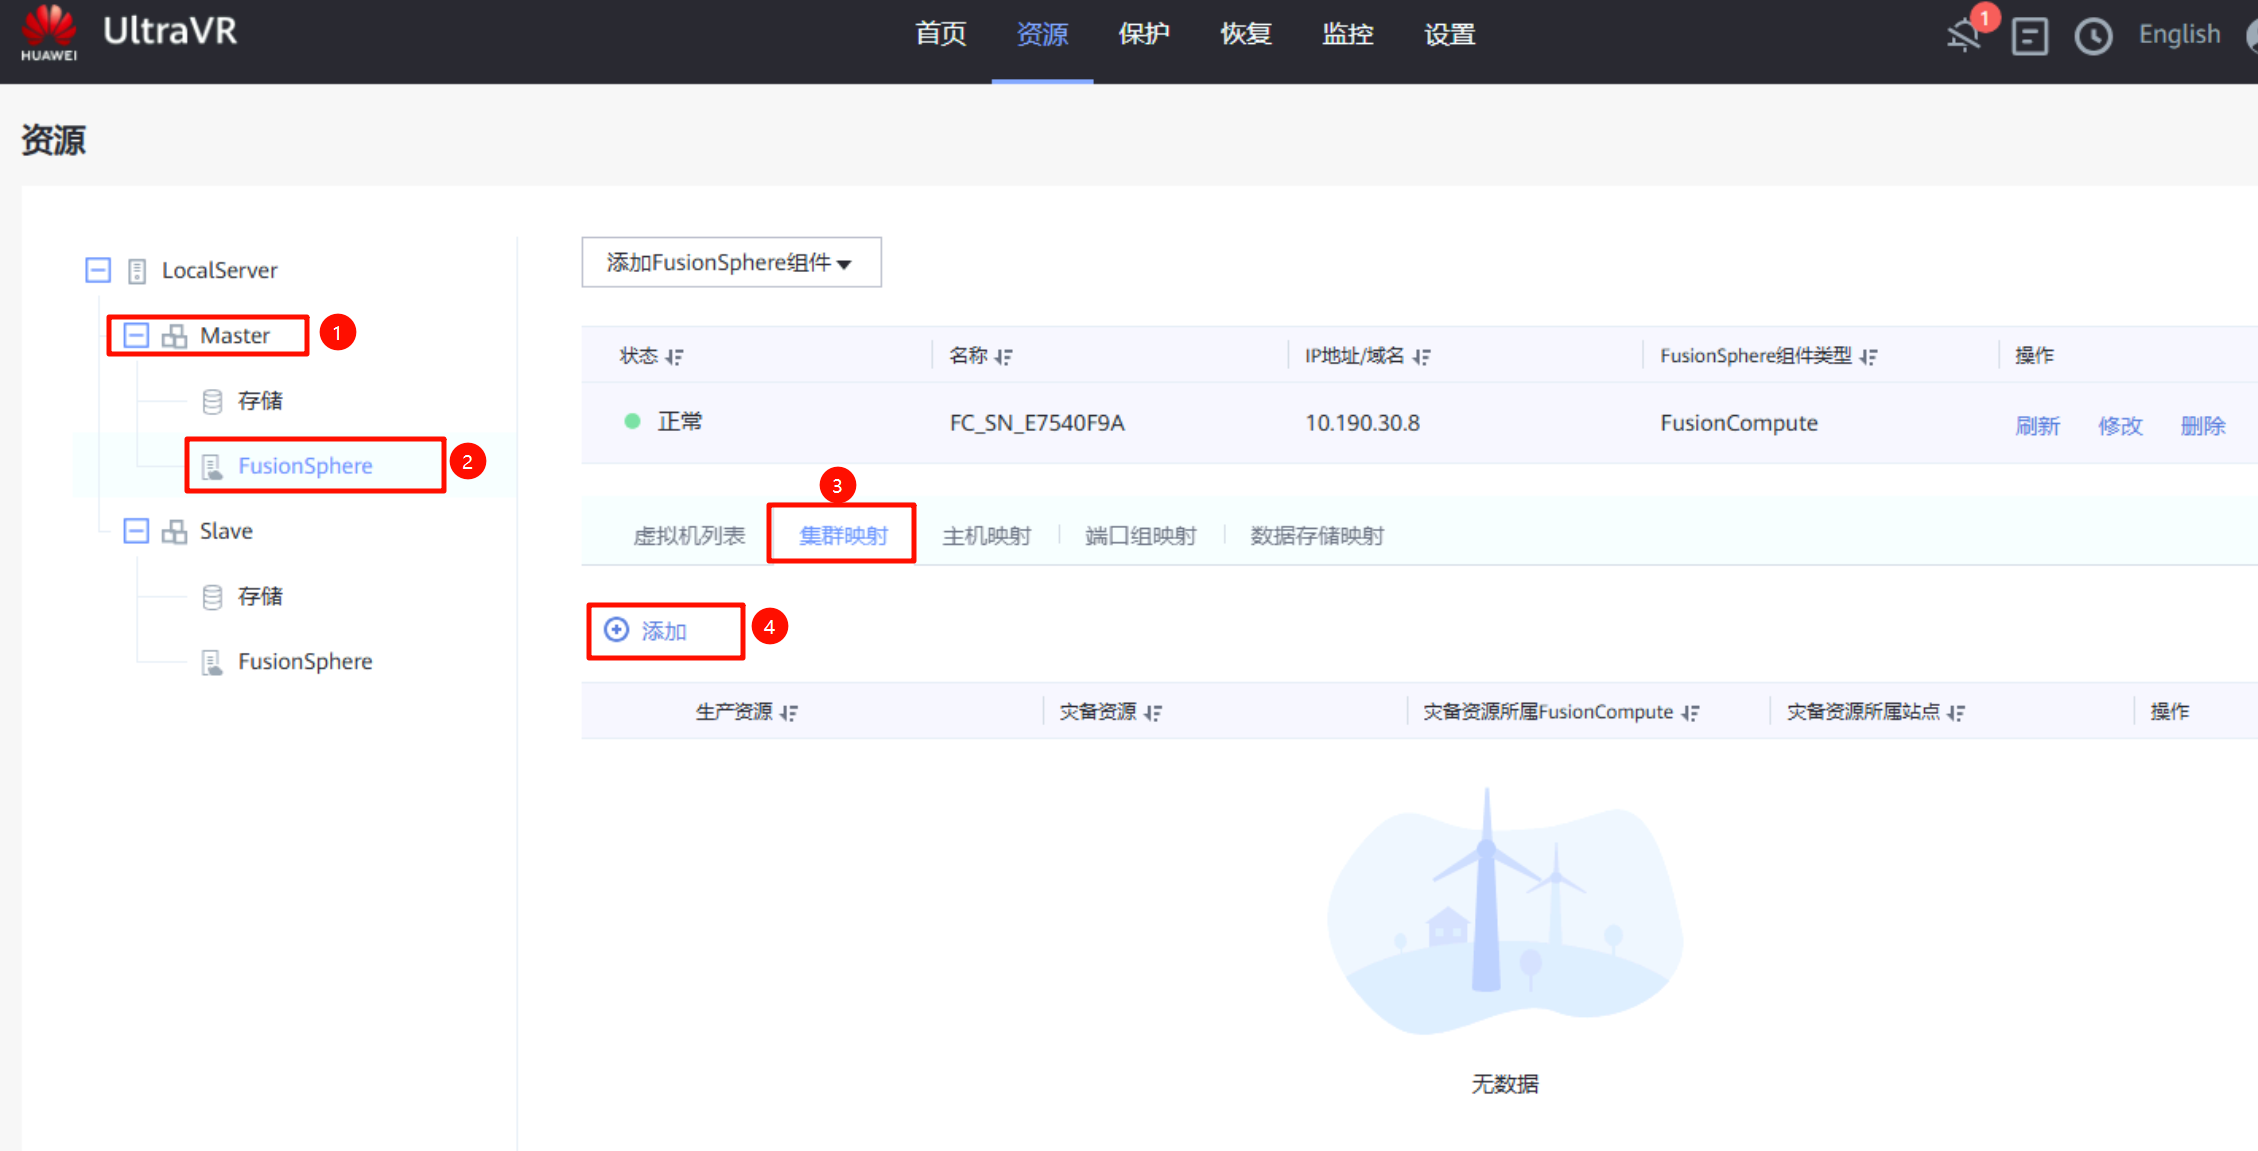Collapse the Master site node
Image resolution: width=2258 pixels, height=1151 pixels.
coord(136,335)
